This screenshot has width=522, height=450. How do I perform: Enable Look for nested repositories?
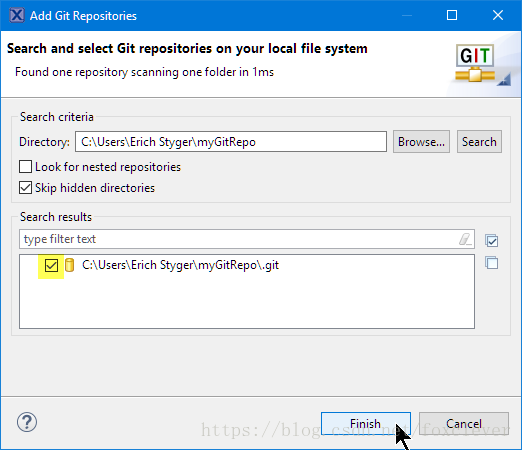click(x=26, y=167)
